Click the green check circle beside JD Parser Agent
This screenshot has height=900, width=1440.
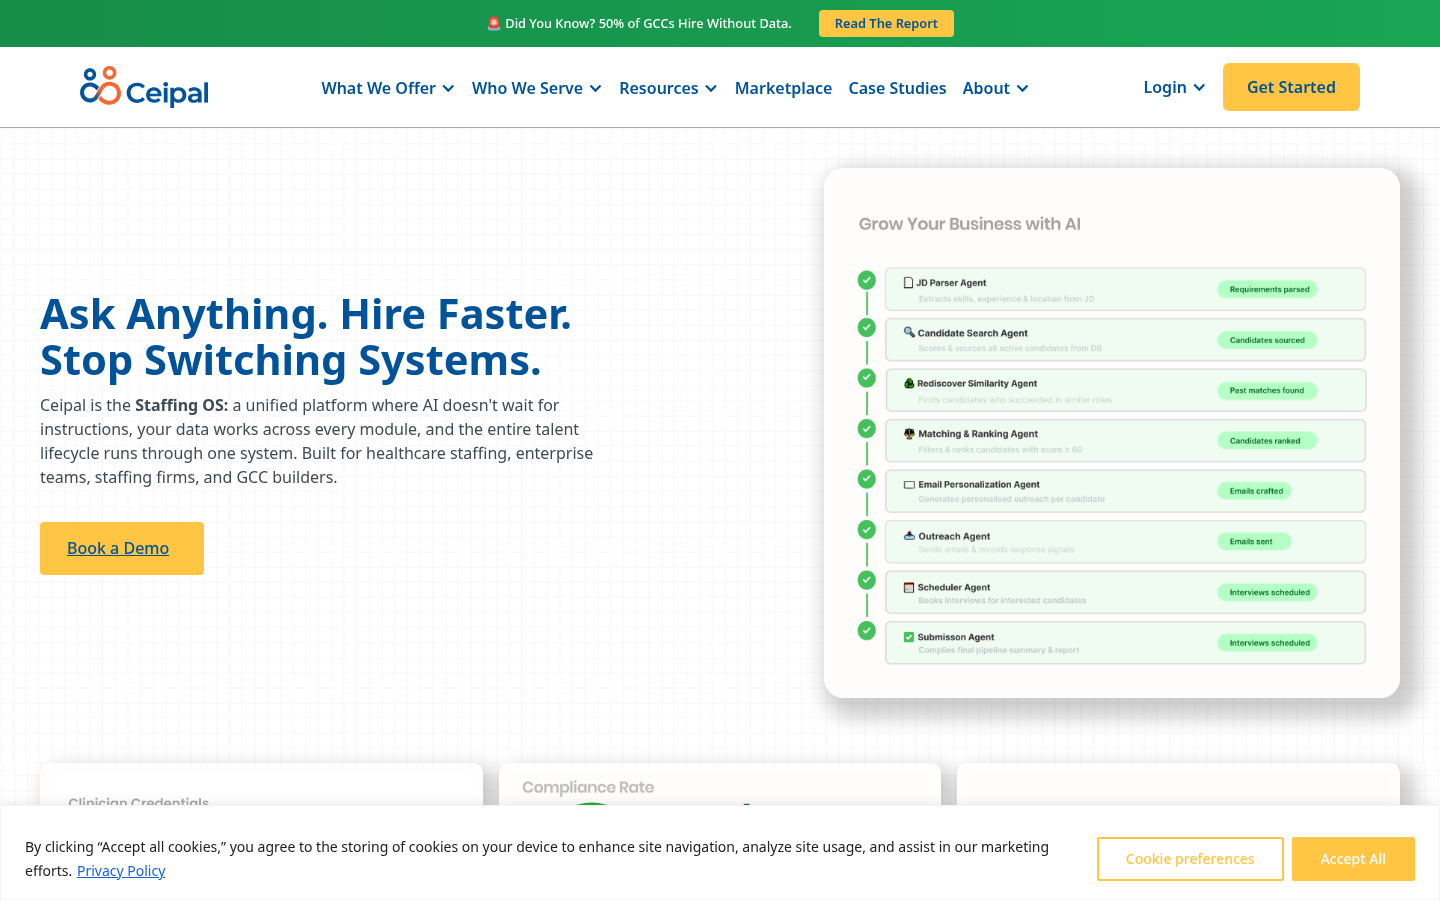pos(867,280)
